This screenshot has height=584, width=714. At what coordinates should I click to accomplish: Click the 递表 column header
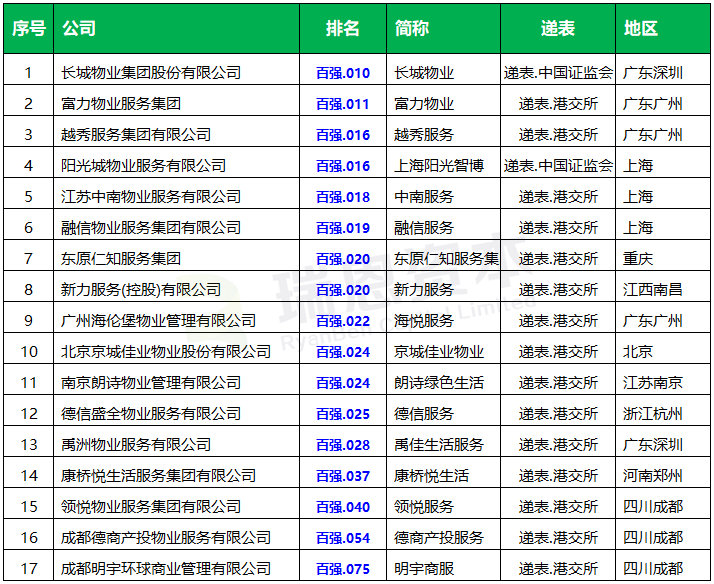[x=558, y=29]
